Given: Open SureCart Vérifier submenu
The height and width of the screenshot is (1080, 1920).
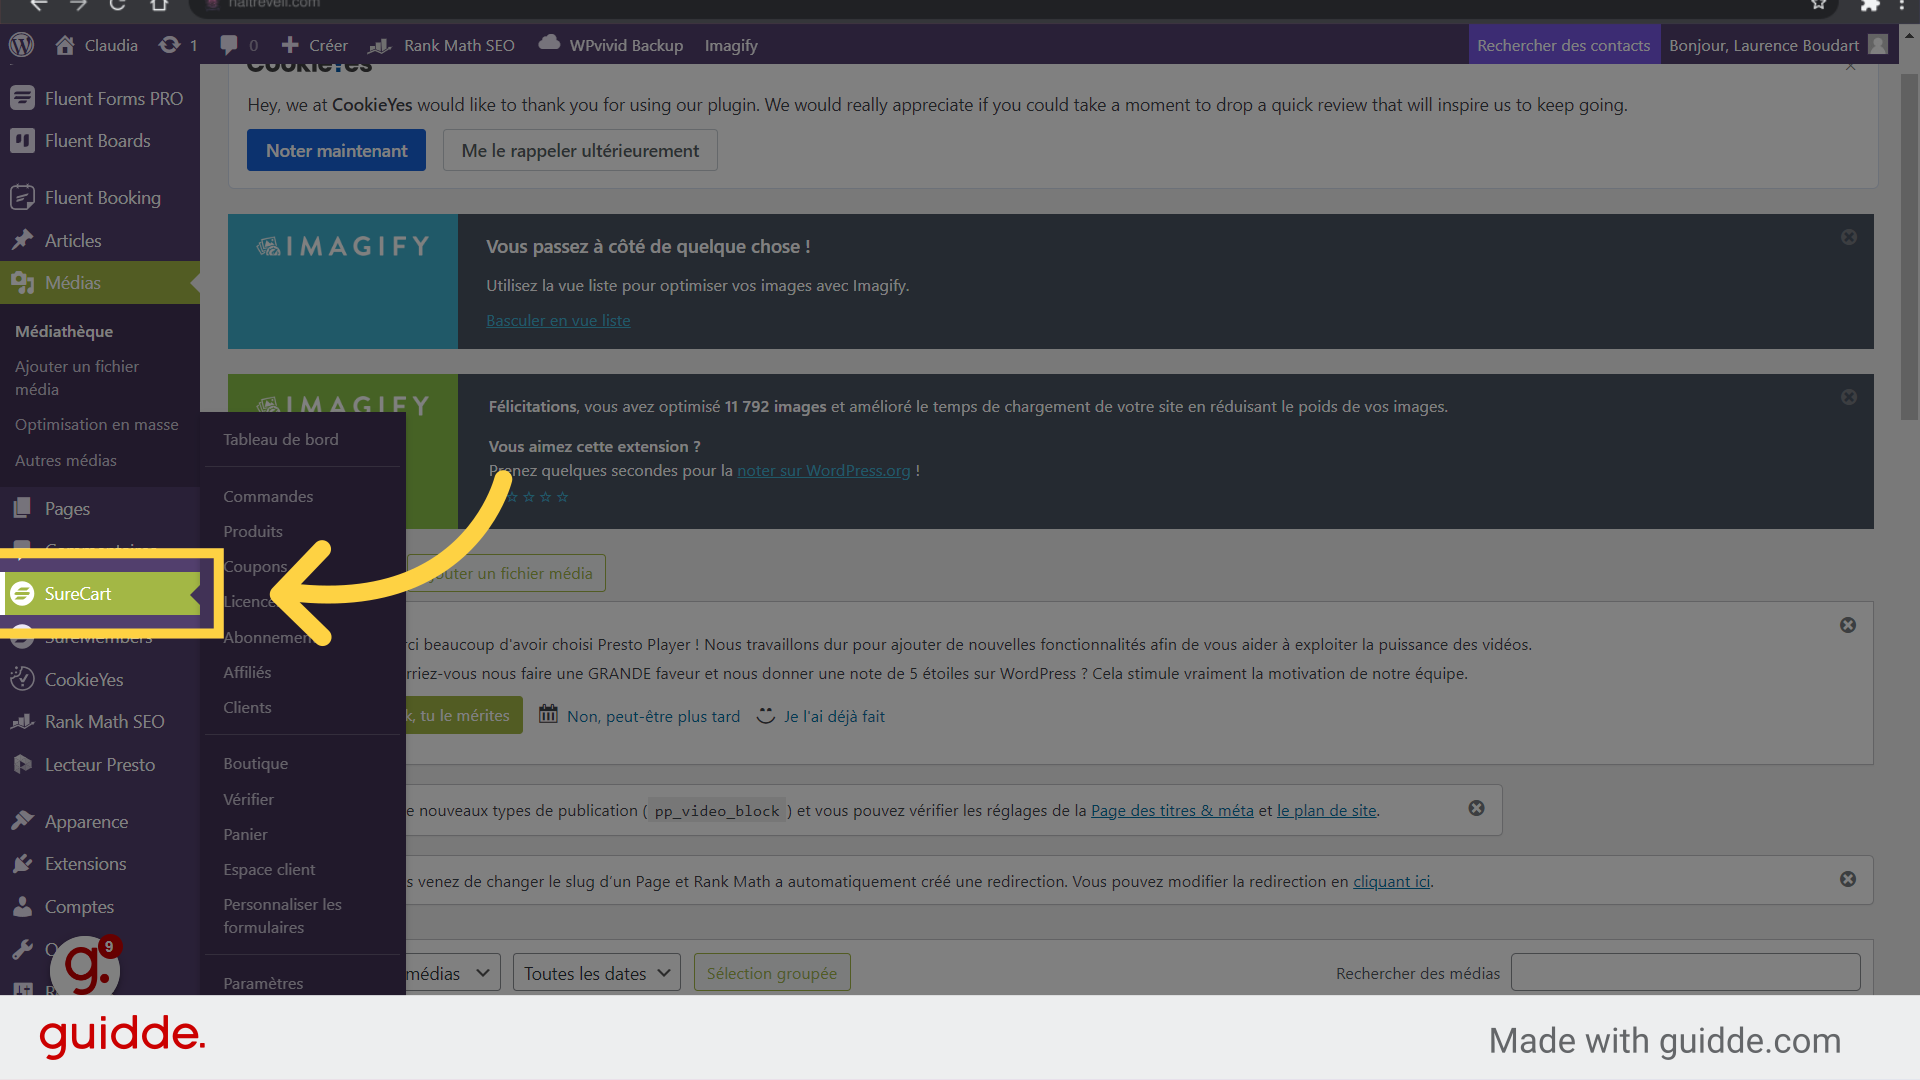Looking at the screenshot, I should (248, 799).
